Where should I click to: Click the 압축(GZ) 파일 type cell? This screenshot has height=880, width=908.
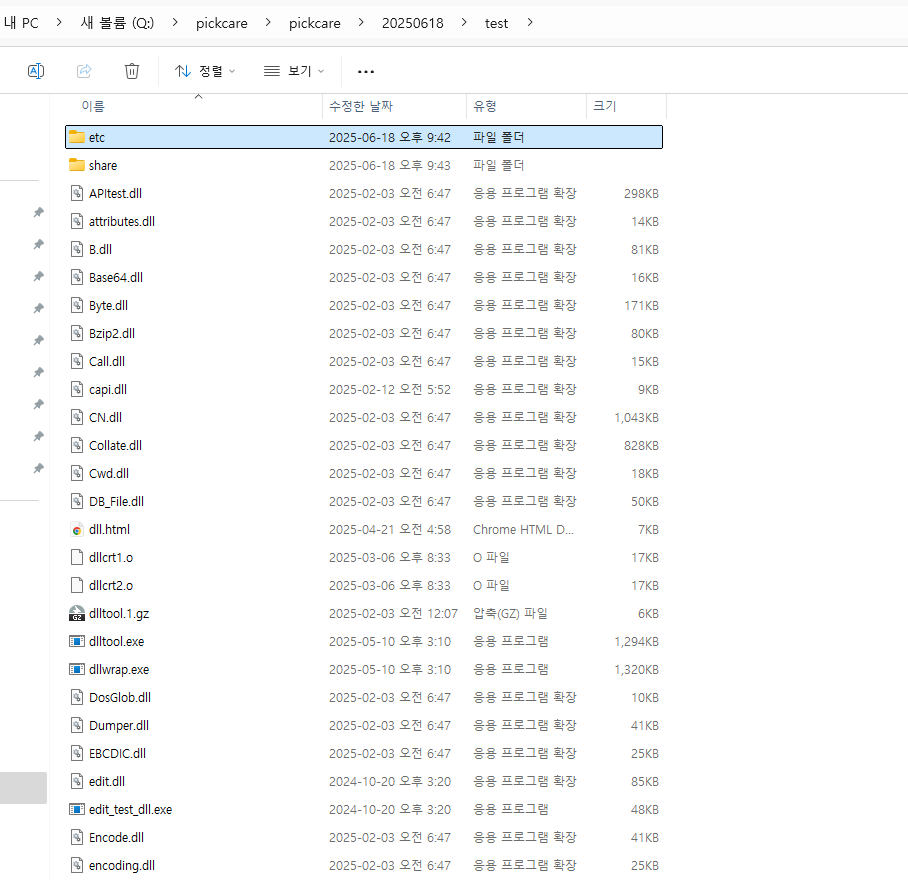pyautogui.click(x=510, y=613)
